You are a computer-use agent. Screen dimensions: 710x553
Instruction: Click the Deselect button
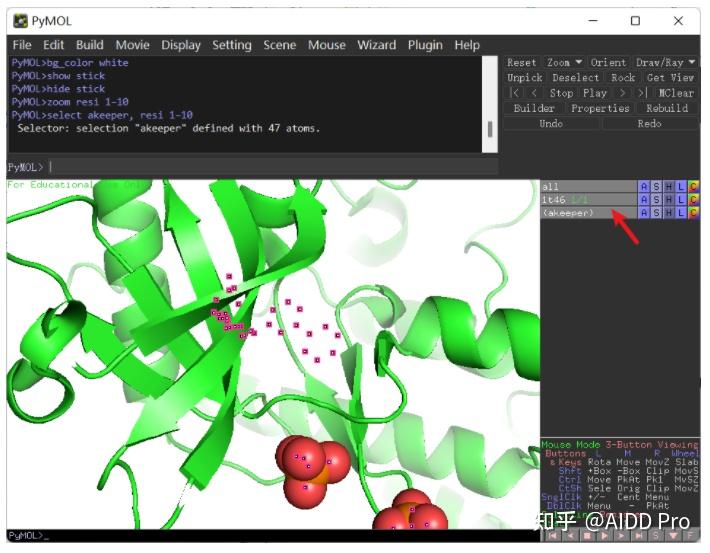[575, 78]
